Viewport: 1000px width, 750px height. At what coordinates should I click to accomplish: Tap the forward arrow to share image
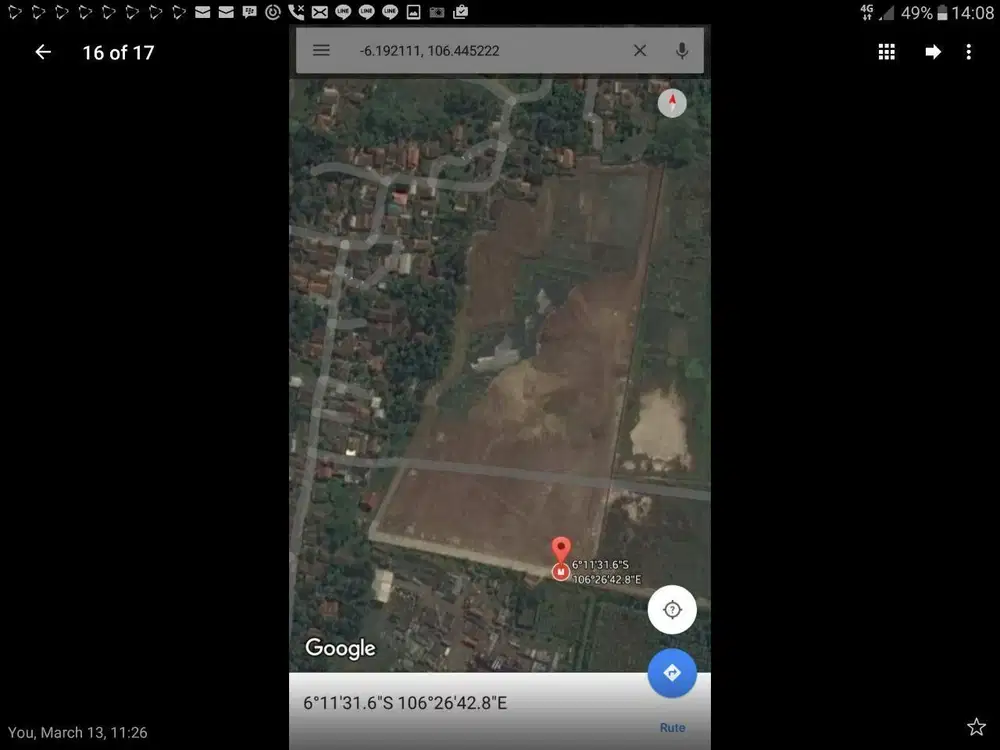(933, 52)
